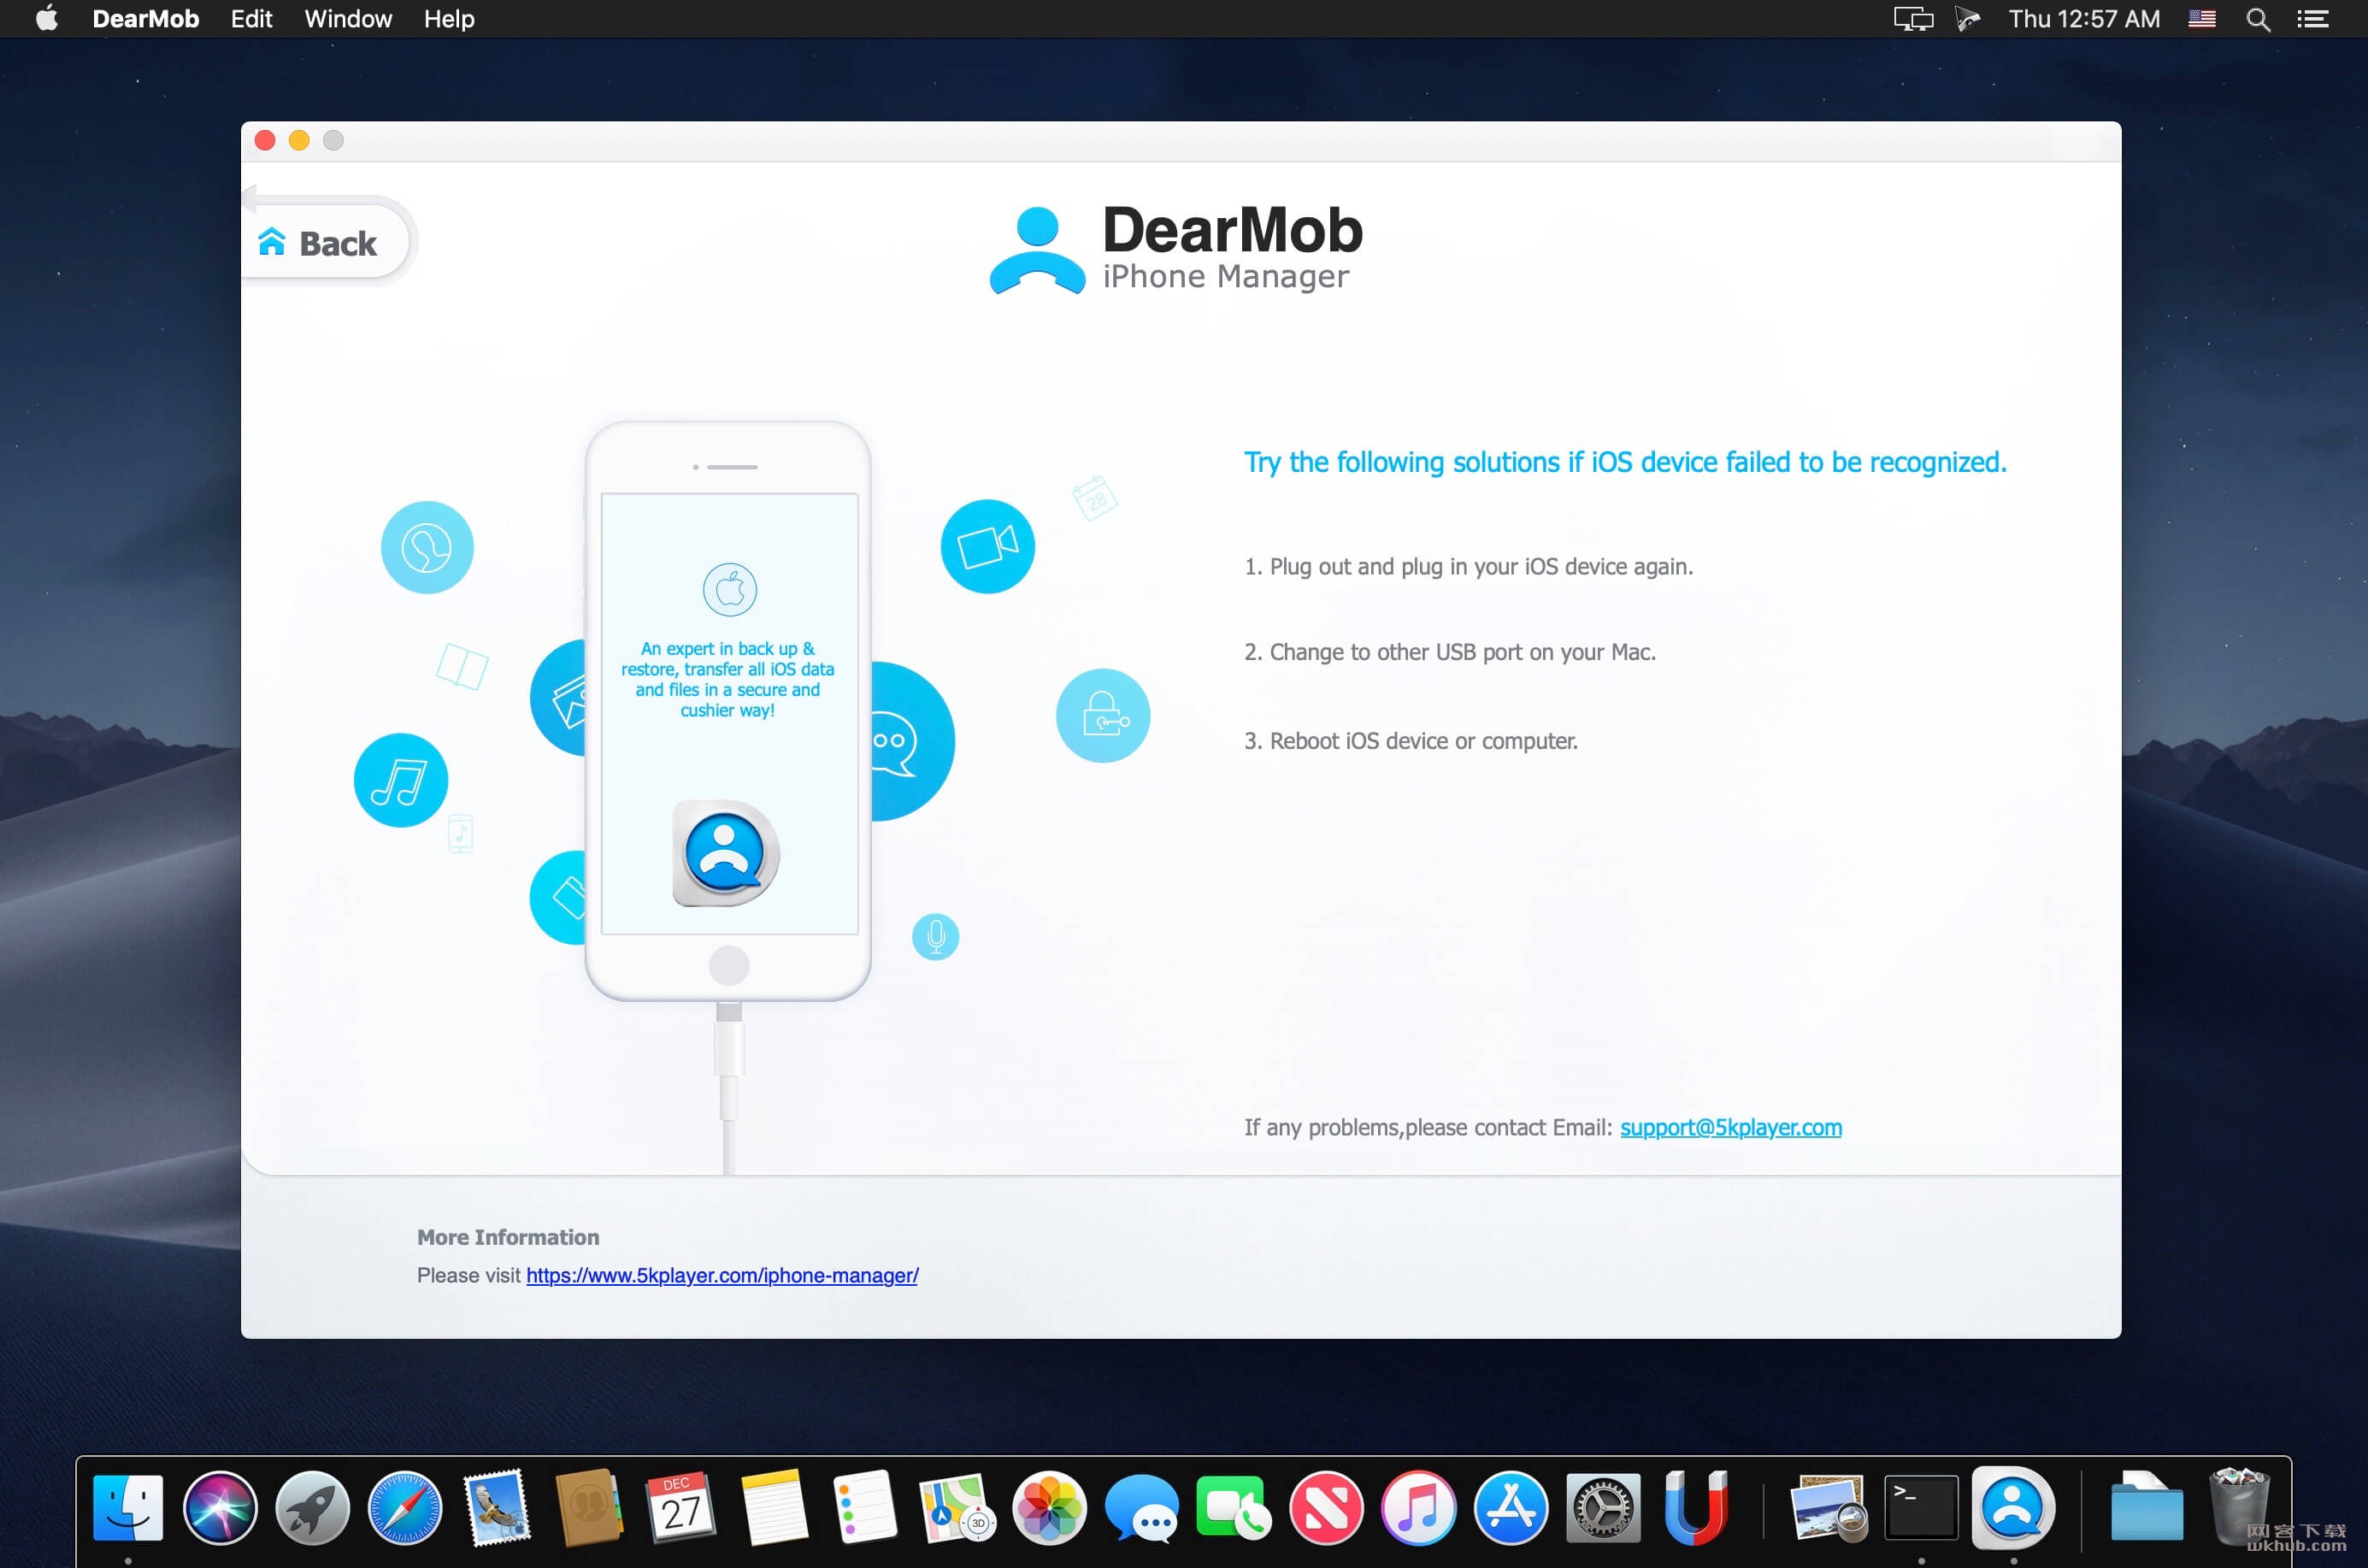Screen dimensions: 2368x1568
Task: Open News from the Dock
Action: point(1326,1507)
